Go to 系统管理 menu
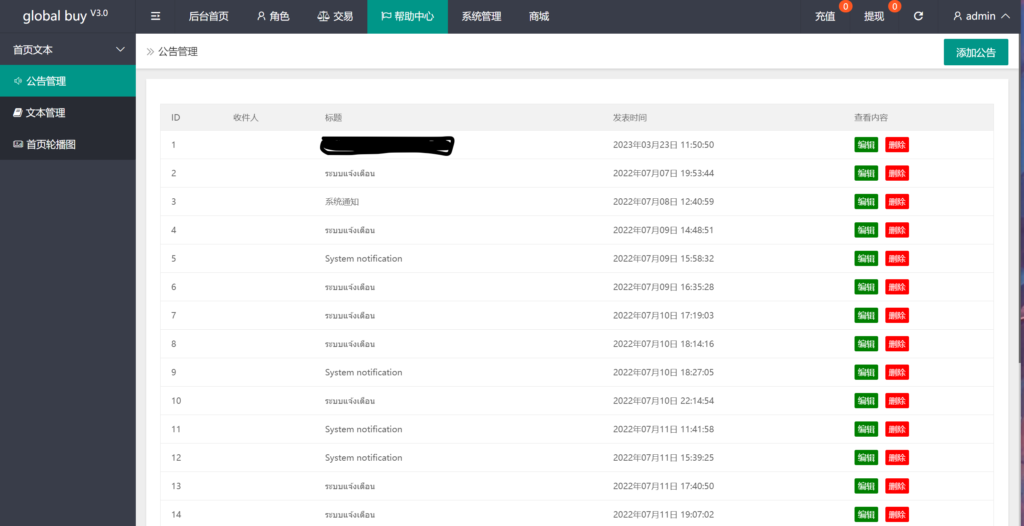The image size is (1024, 526). pyautogui.click(x=481, y=16)
